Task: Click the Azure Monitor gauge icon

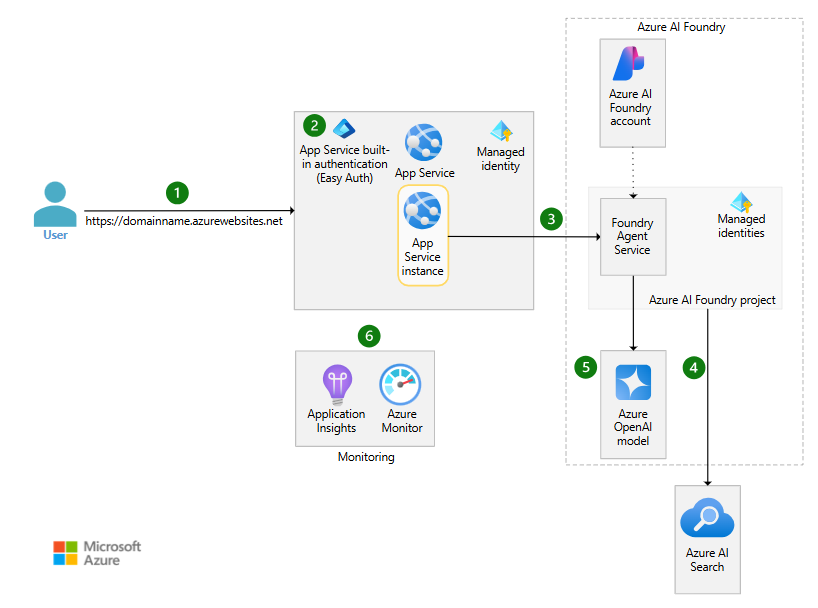Action: (400, 385)
